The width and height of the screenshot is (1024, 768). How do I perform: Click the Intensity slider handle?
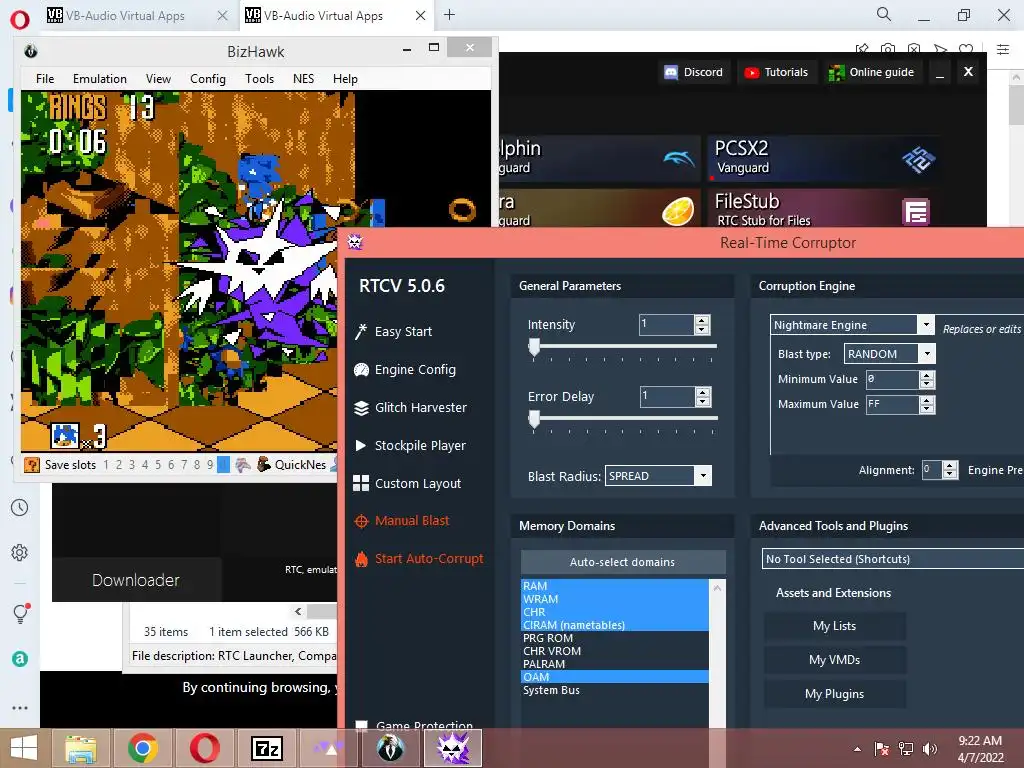pyautogui.click(x=534, y=347)
